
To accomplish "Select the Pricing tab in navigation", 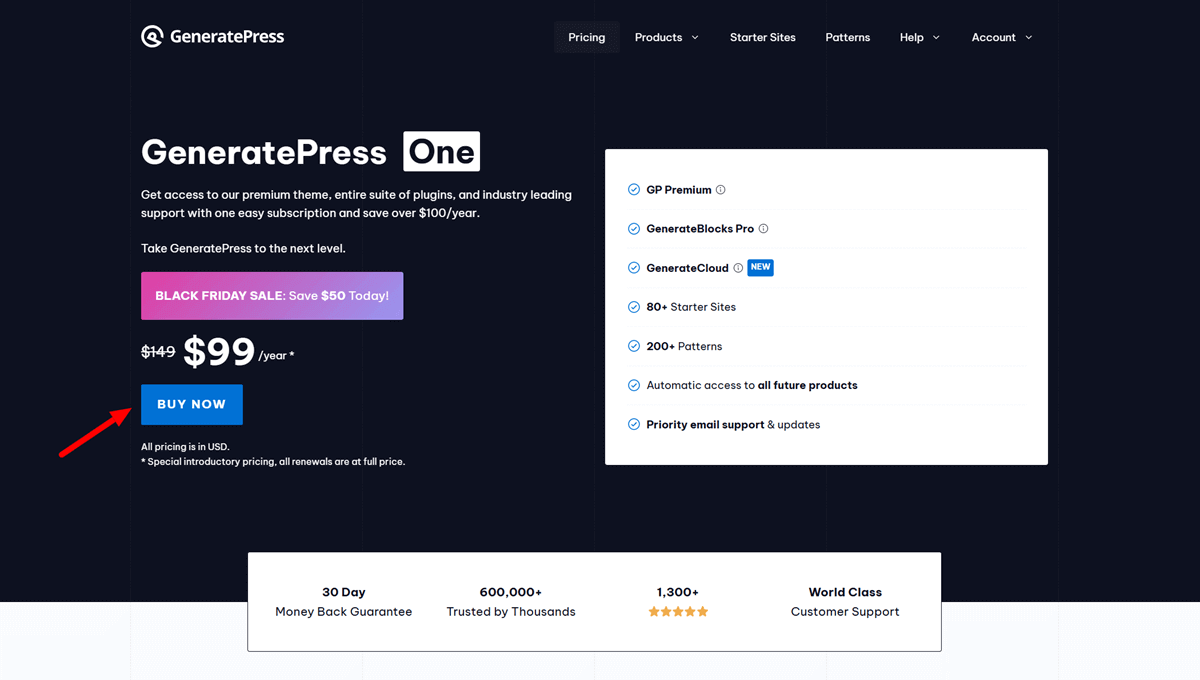I will pyautogui.click(x=586, y=37).
